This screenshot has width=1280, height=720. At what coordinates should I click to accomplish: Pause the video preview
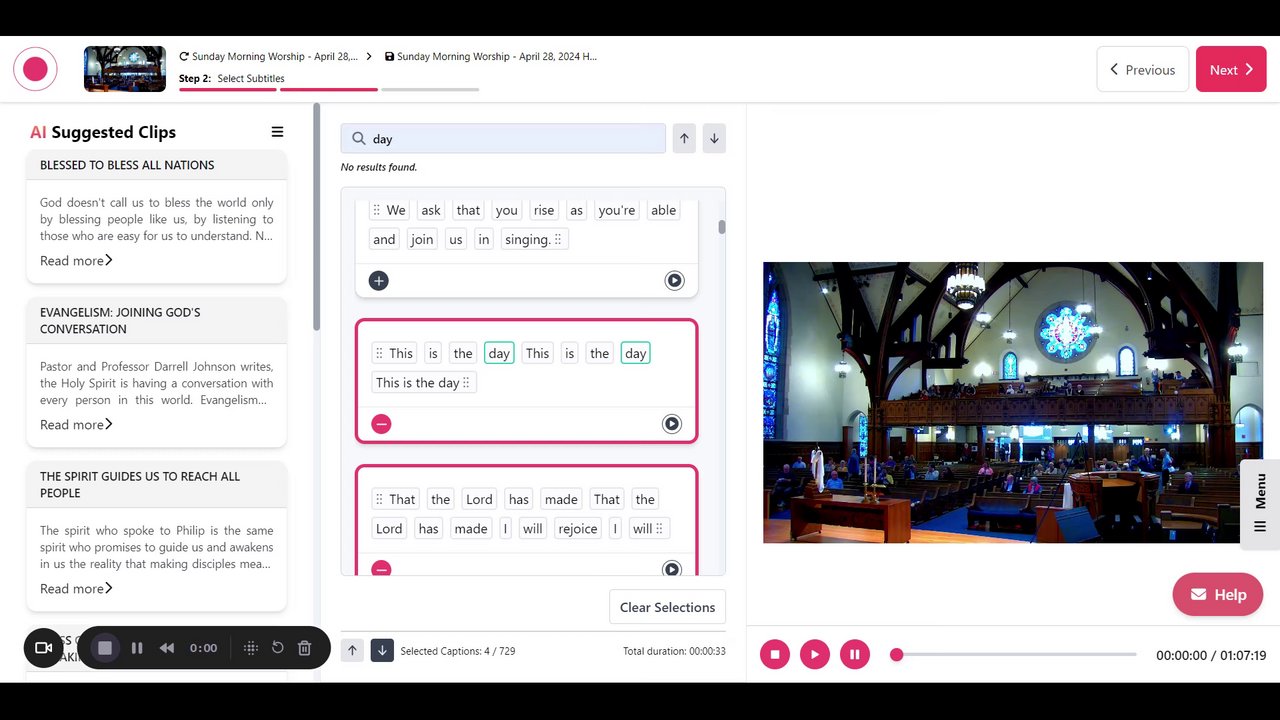click(x=855, y=655)
